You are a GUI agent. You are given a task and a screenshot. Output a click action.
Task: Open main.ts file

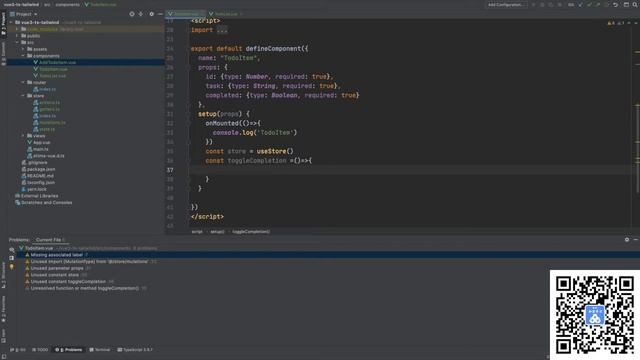point(38,149)
